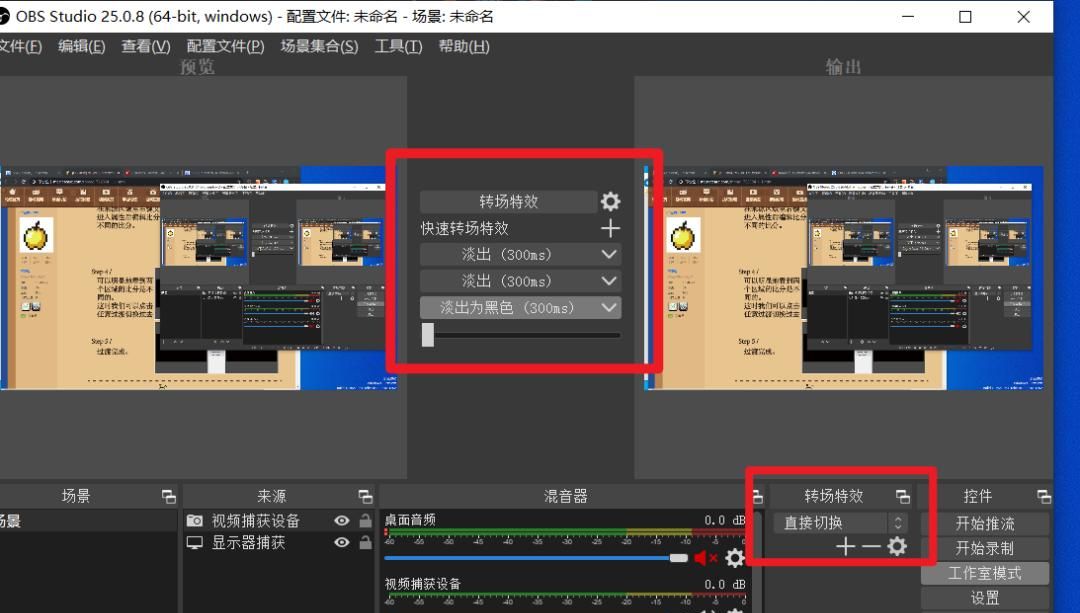Add a transition with plus icon in 转场特效 dock
Image resolution: width=1080 pixels, height=613 pixels.
[845, 546]
